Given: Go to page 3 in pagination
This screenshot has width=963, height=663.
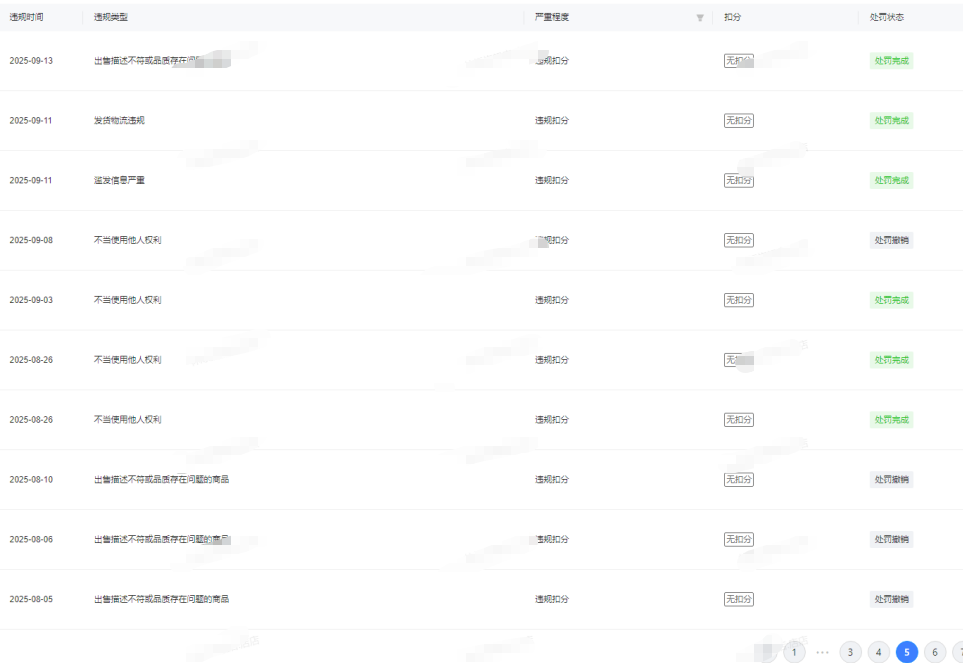Looking at the screenshot, I should pos(850,652).
